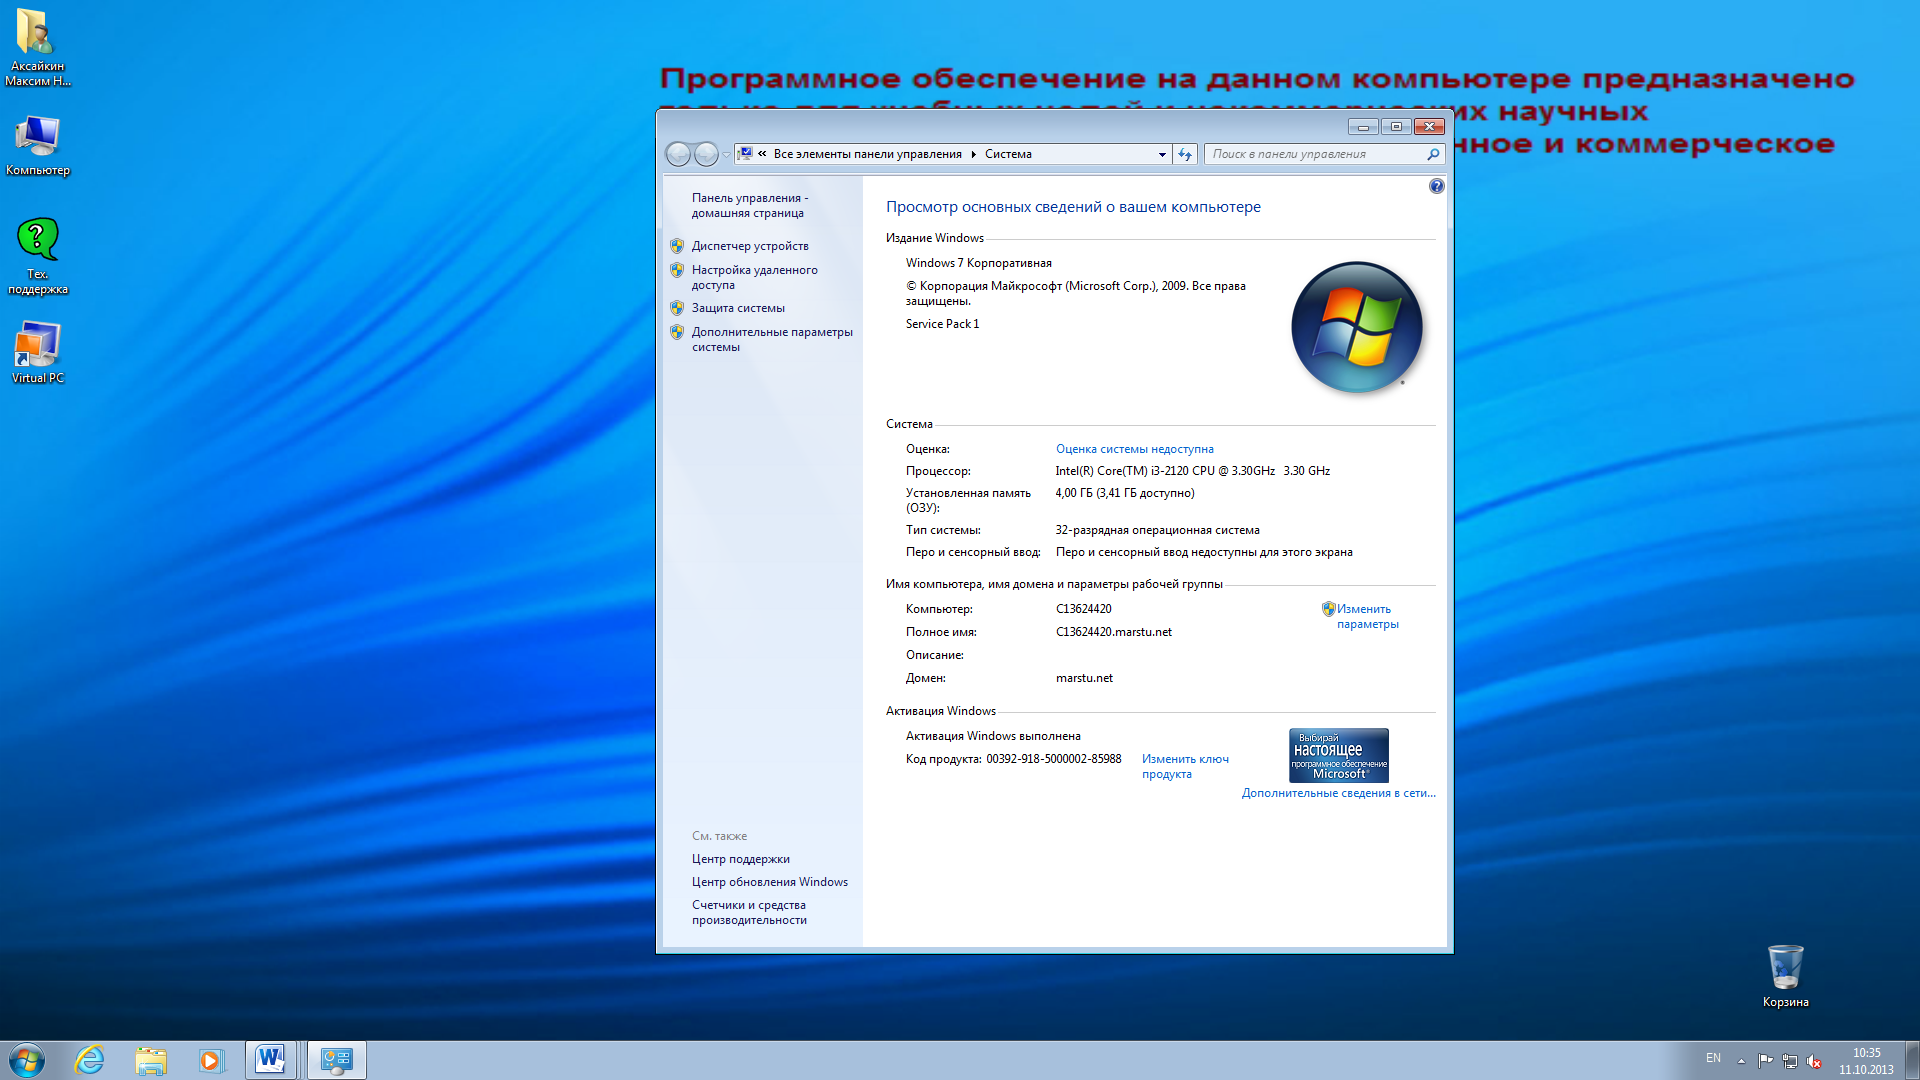
Task: Click Изменить ключ продукта link
Action: tap(1185, 767)
